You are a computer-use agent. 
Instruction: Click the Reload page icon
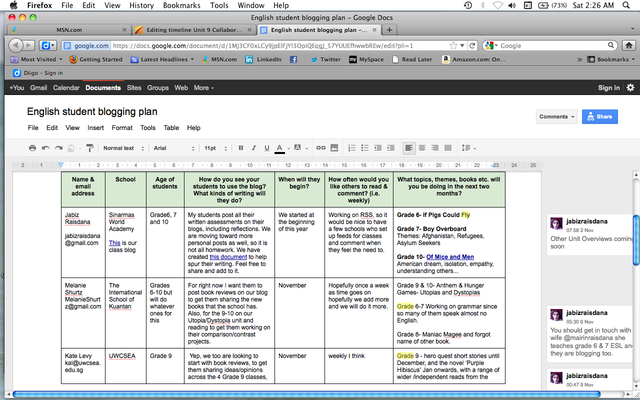(x=472, y=46)
